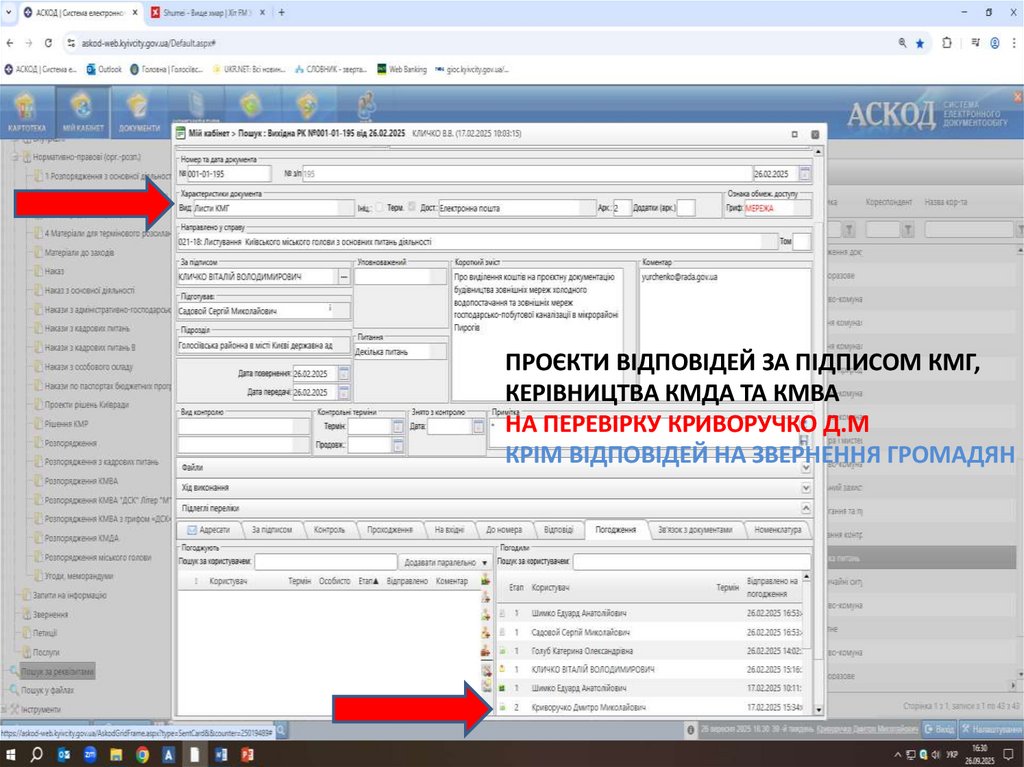Click the search icon in the bottom status bar

pos(281,730)
